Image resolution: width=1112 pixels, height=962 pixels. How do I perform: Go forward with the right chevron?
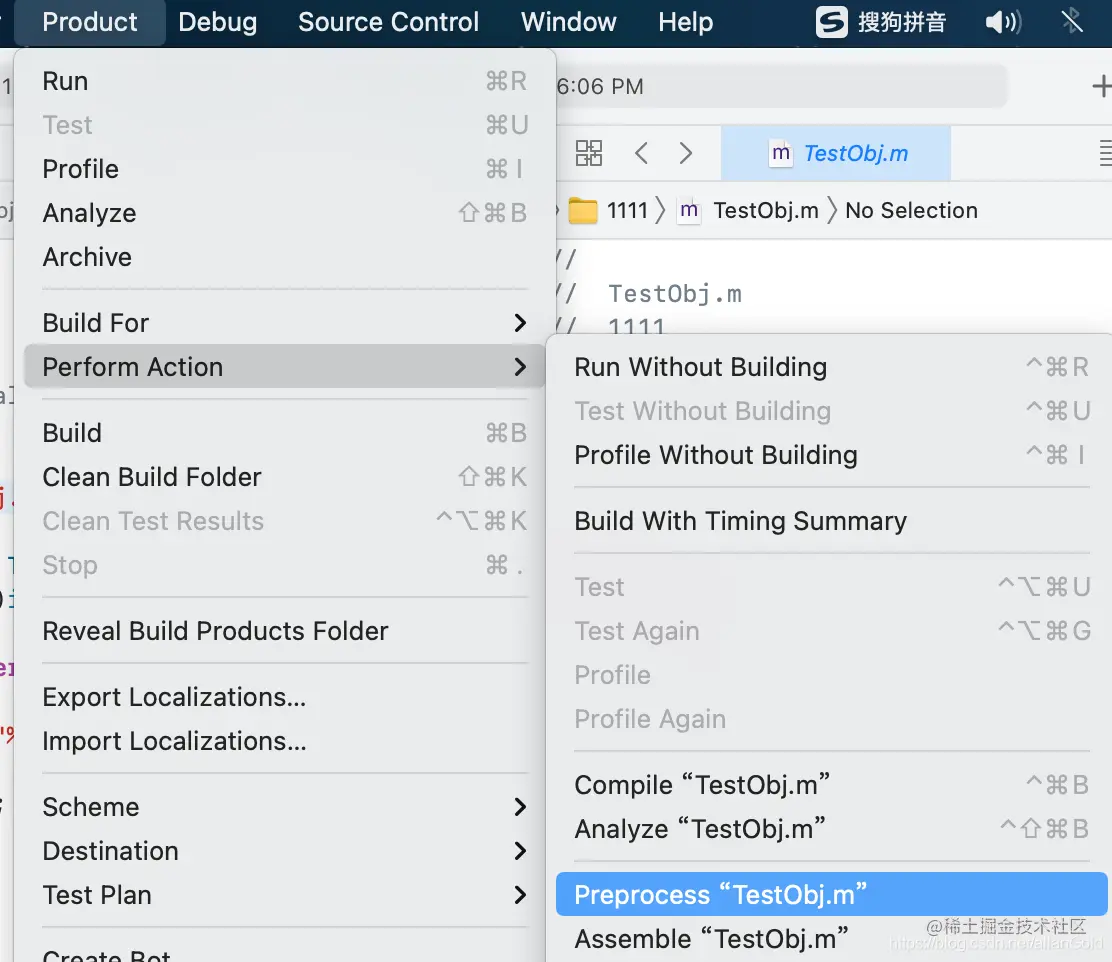click(686, 153)
